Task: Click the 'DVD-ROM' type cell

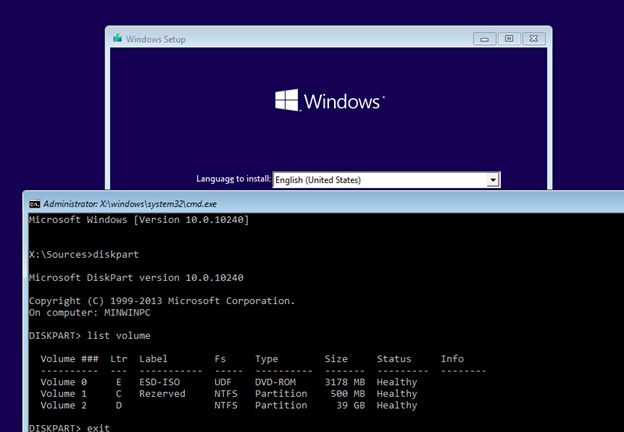Action: (x=275, y=382)
